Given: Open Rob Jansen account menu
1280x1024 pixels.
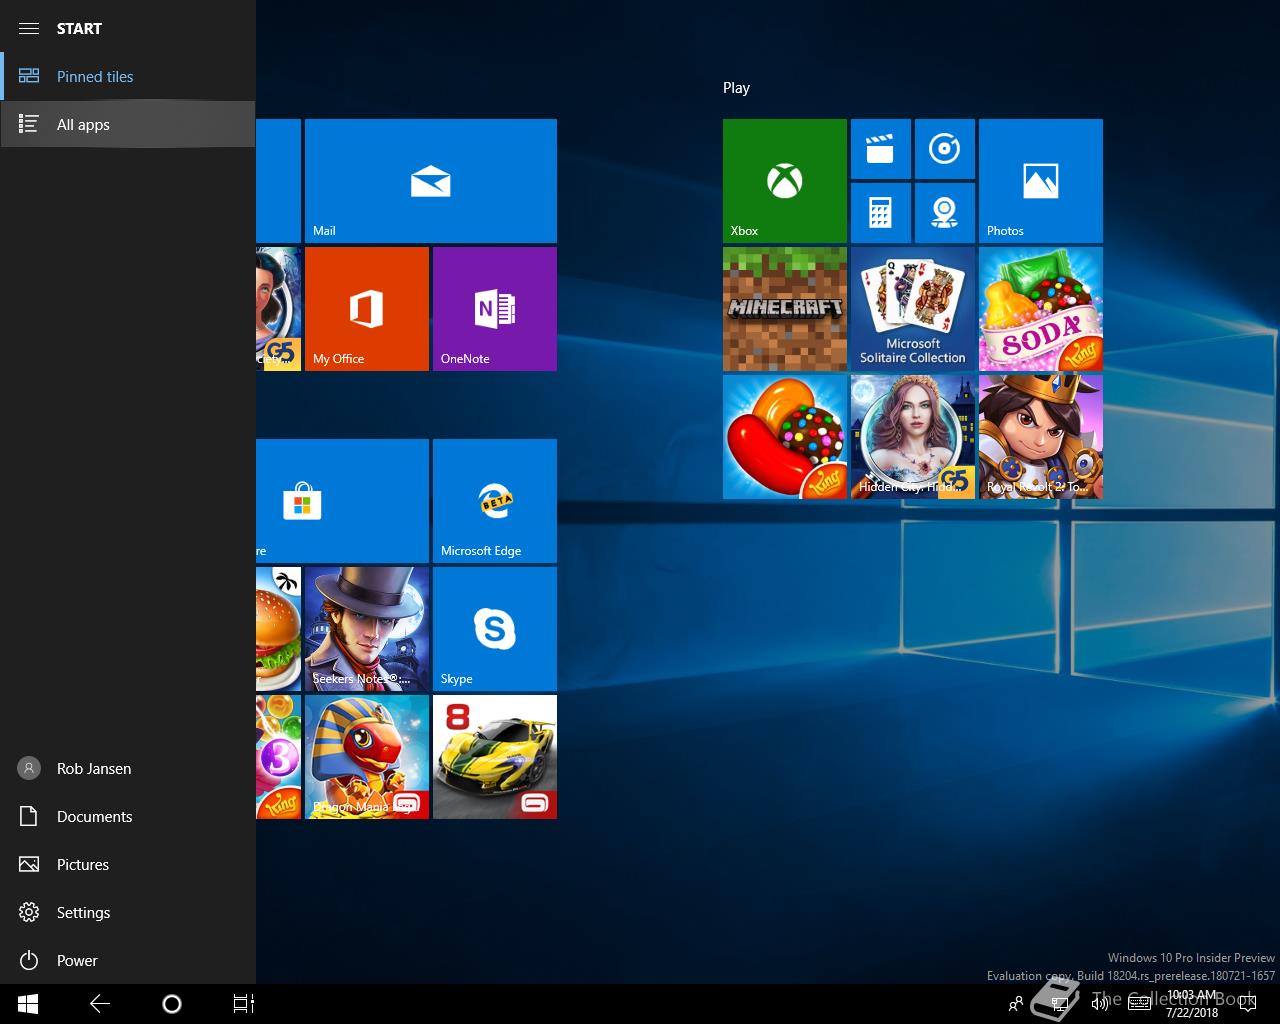Looking at the screenshot, I should click(x=93, y=769).
